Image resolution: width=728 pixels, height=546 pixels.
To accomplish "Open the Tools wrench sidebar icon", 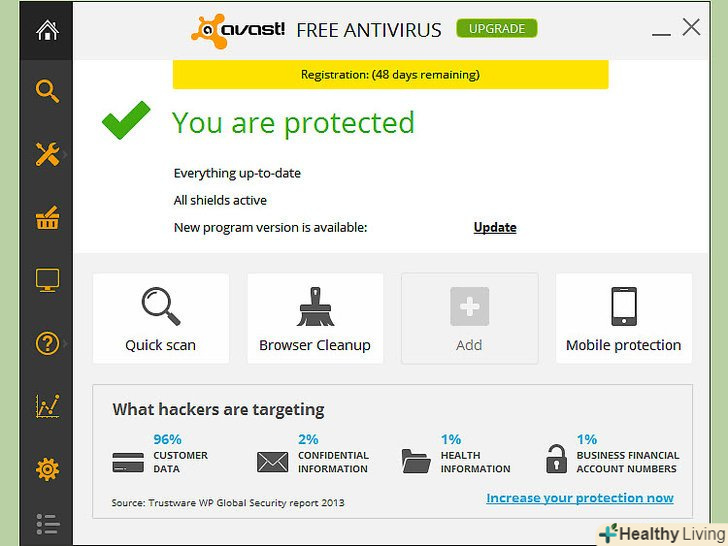I will (x=46, y=154).
